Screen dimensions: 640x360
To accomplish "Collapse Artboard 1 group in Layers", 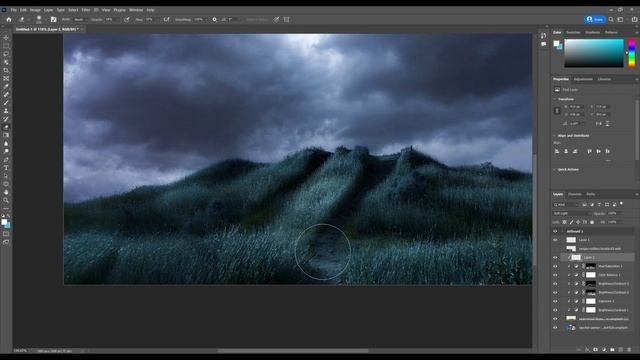I will 562,231.
